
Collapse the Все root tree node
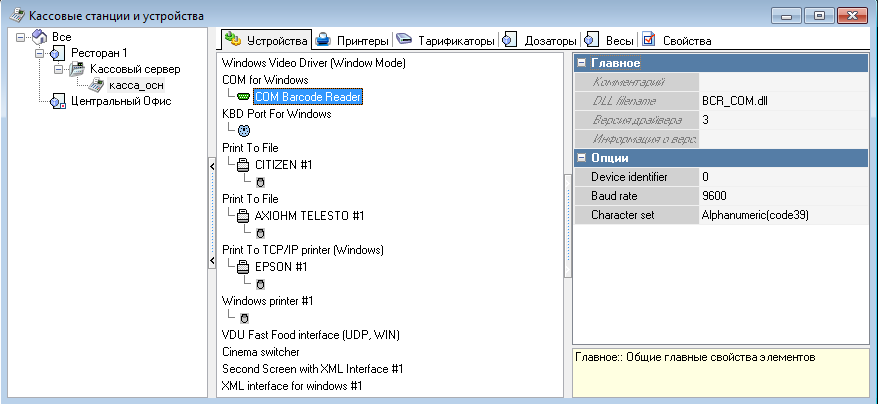[x=22, y=37]
